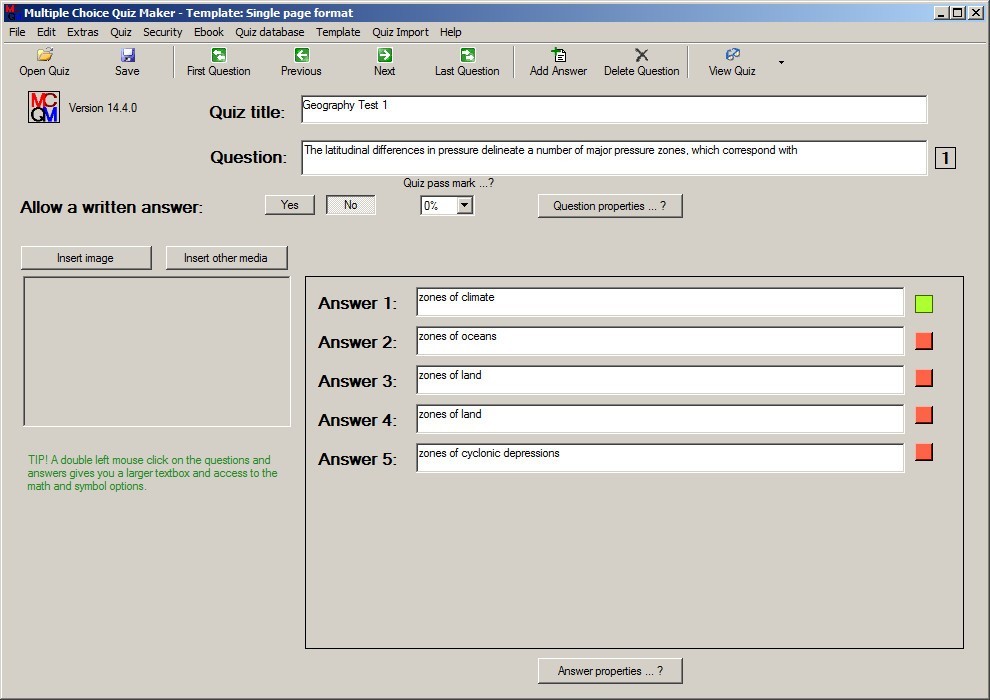
Task: Open the Edit menu
Action: click(46, 32)
